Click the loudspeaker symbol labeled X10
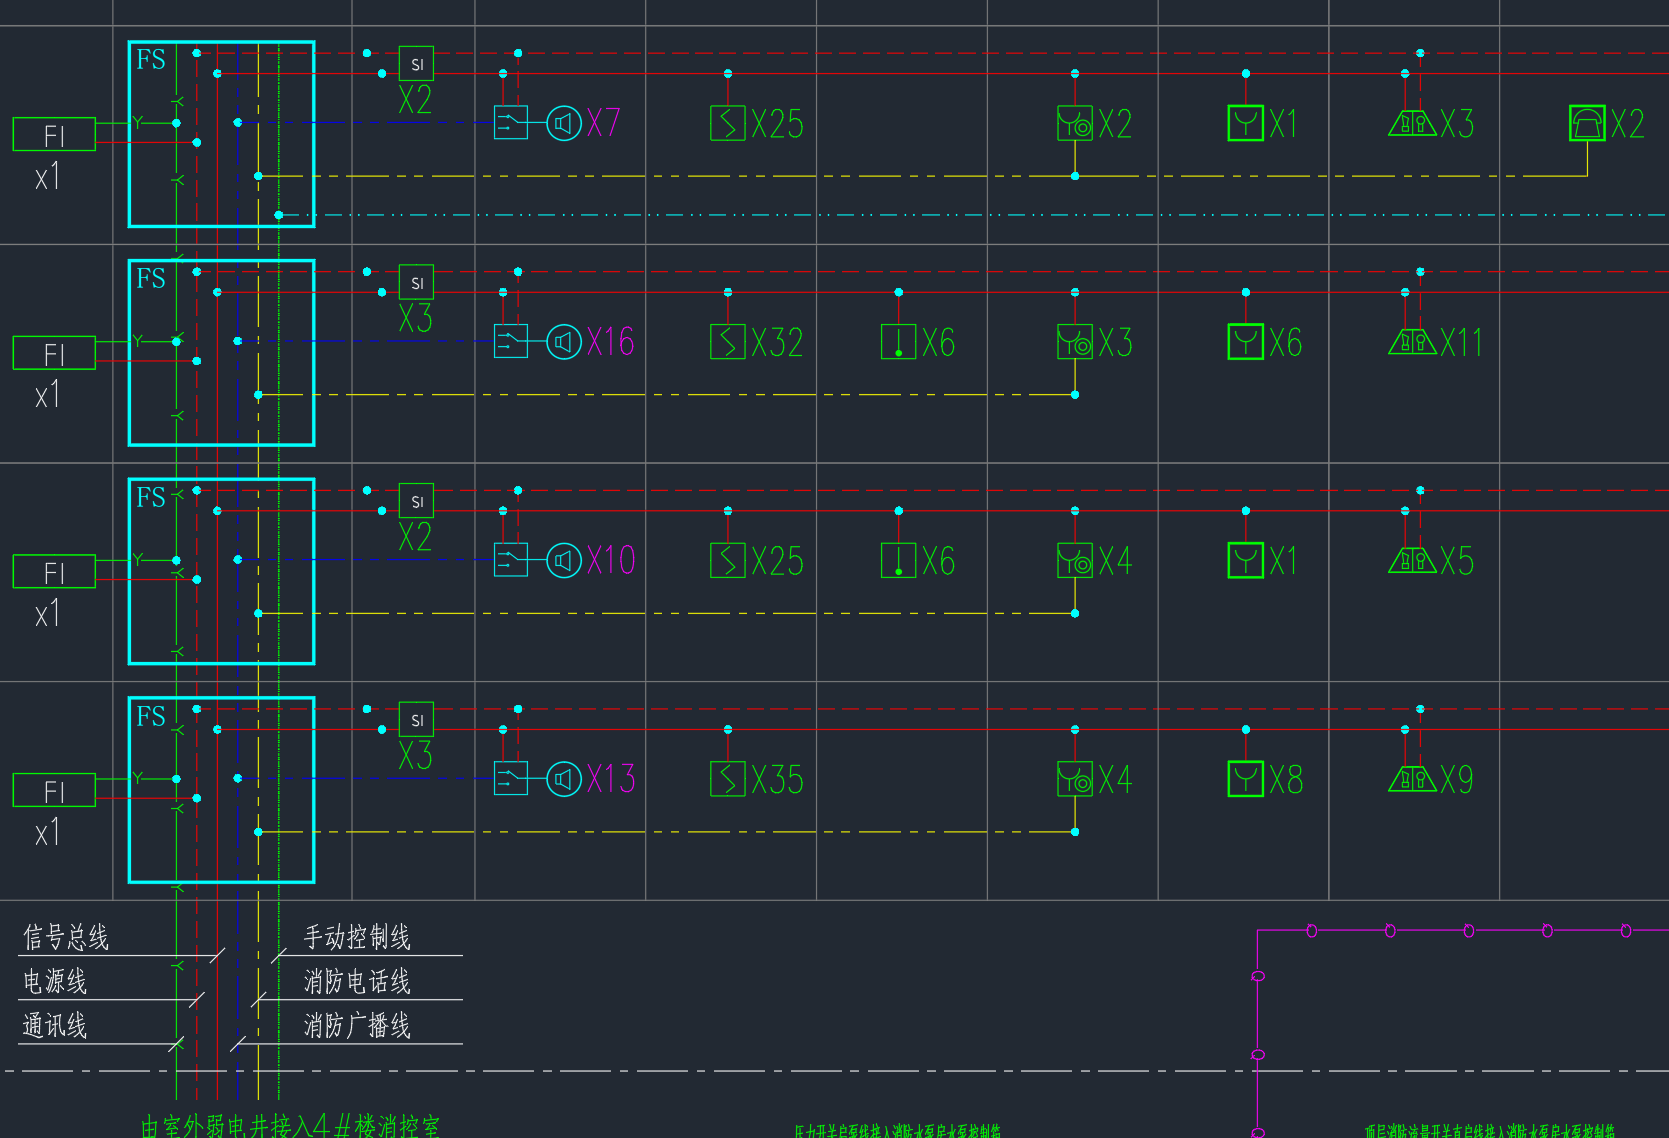This screenshot has width=1669, height=1138. [x=564, y=560]
